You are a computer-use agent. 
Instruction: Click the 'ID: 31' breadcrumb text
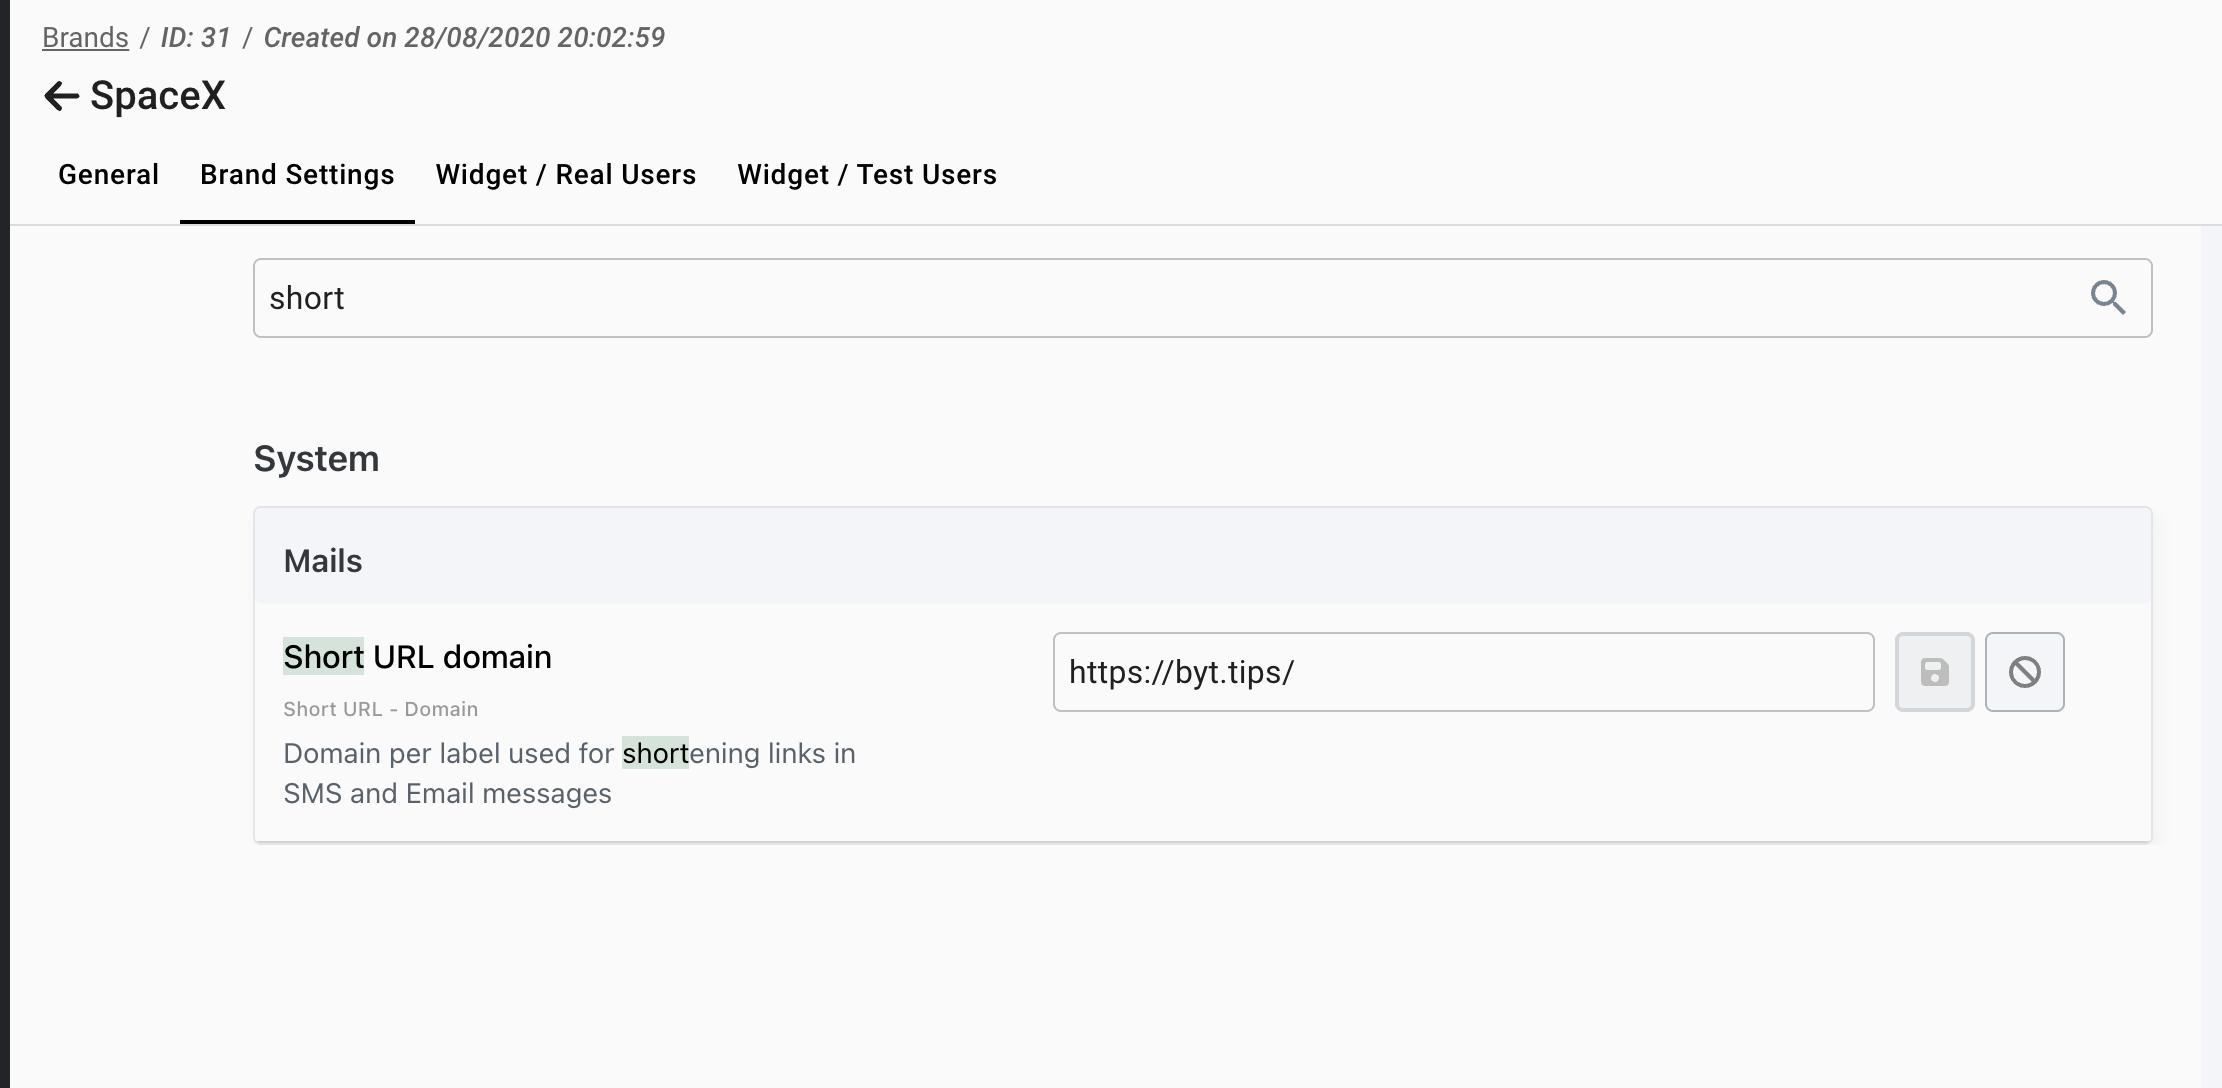point(195,38)
